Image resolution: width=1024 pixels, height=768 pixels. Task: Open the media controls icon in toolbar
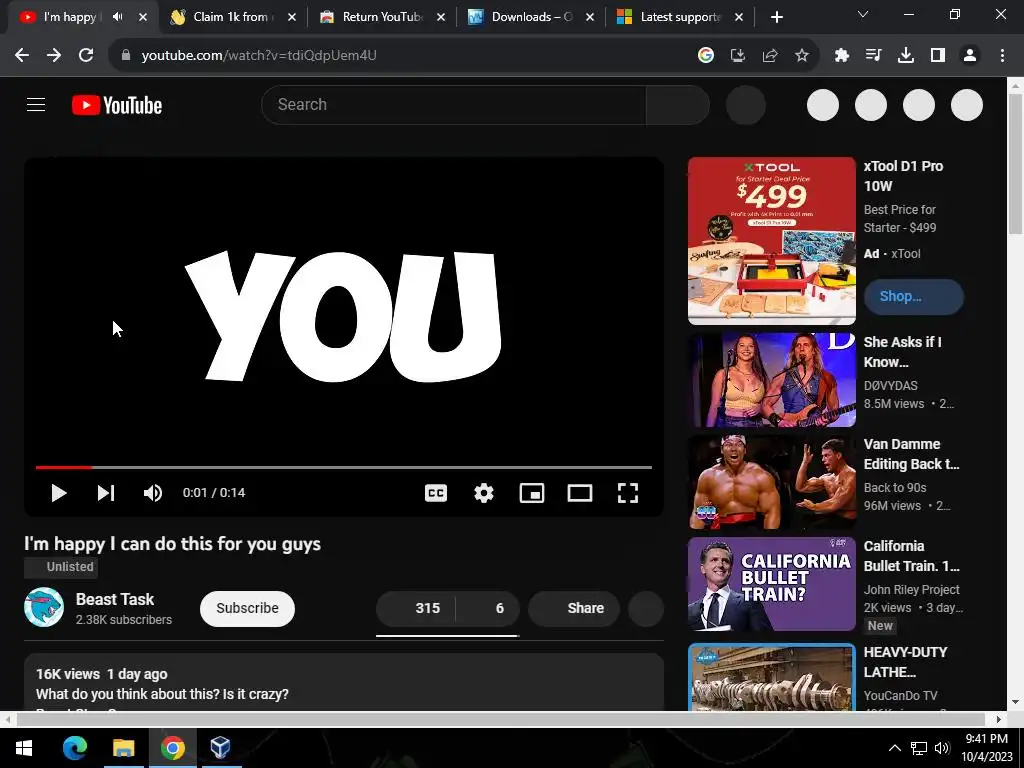[874, 56]
